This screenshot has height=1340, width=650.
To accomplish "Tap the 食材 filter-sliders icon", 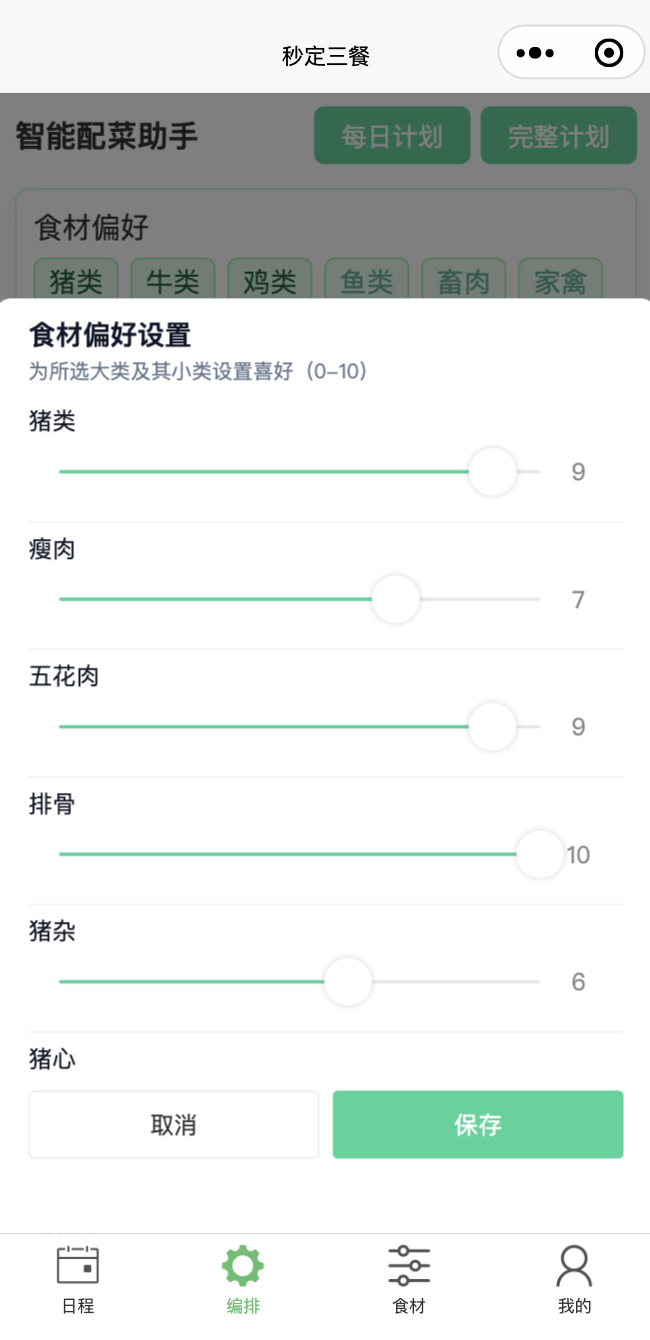I will point(408,1263).
